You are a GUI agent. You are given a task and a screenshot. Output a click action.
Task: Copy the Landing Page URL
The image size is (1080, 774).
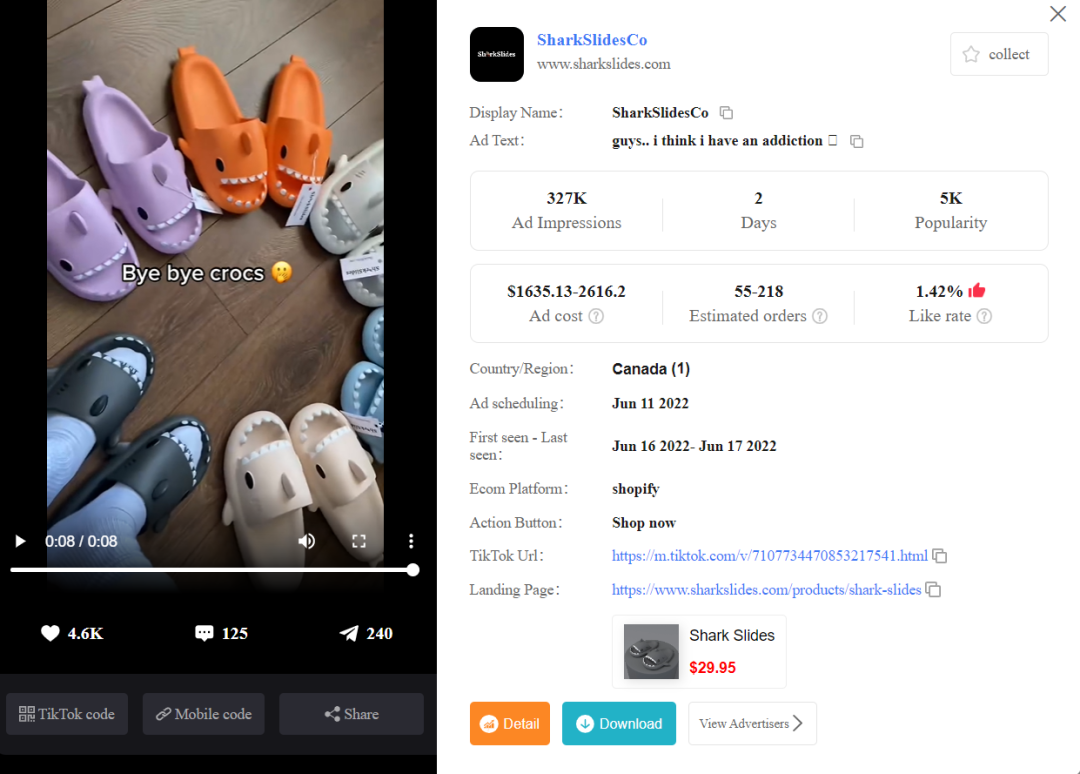coord(933,589)
